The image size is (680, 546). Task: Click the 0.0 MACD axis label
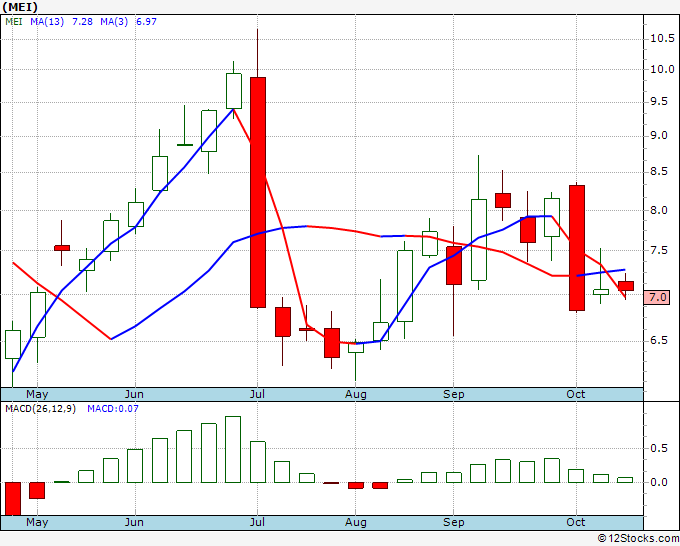tap(659, 482)
